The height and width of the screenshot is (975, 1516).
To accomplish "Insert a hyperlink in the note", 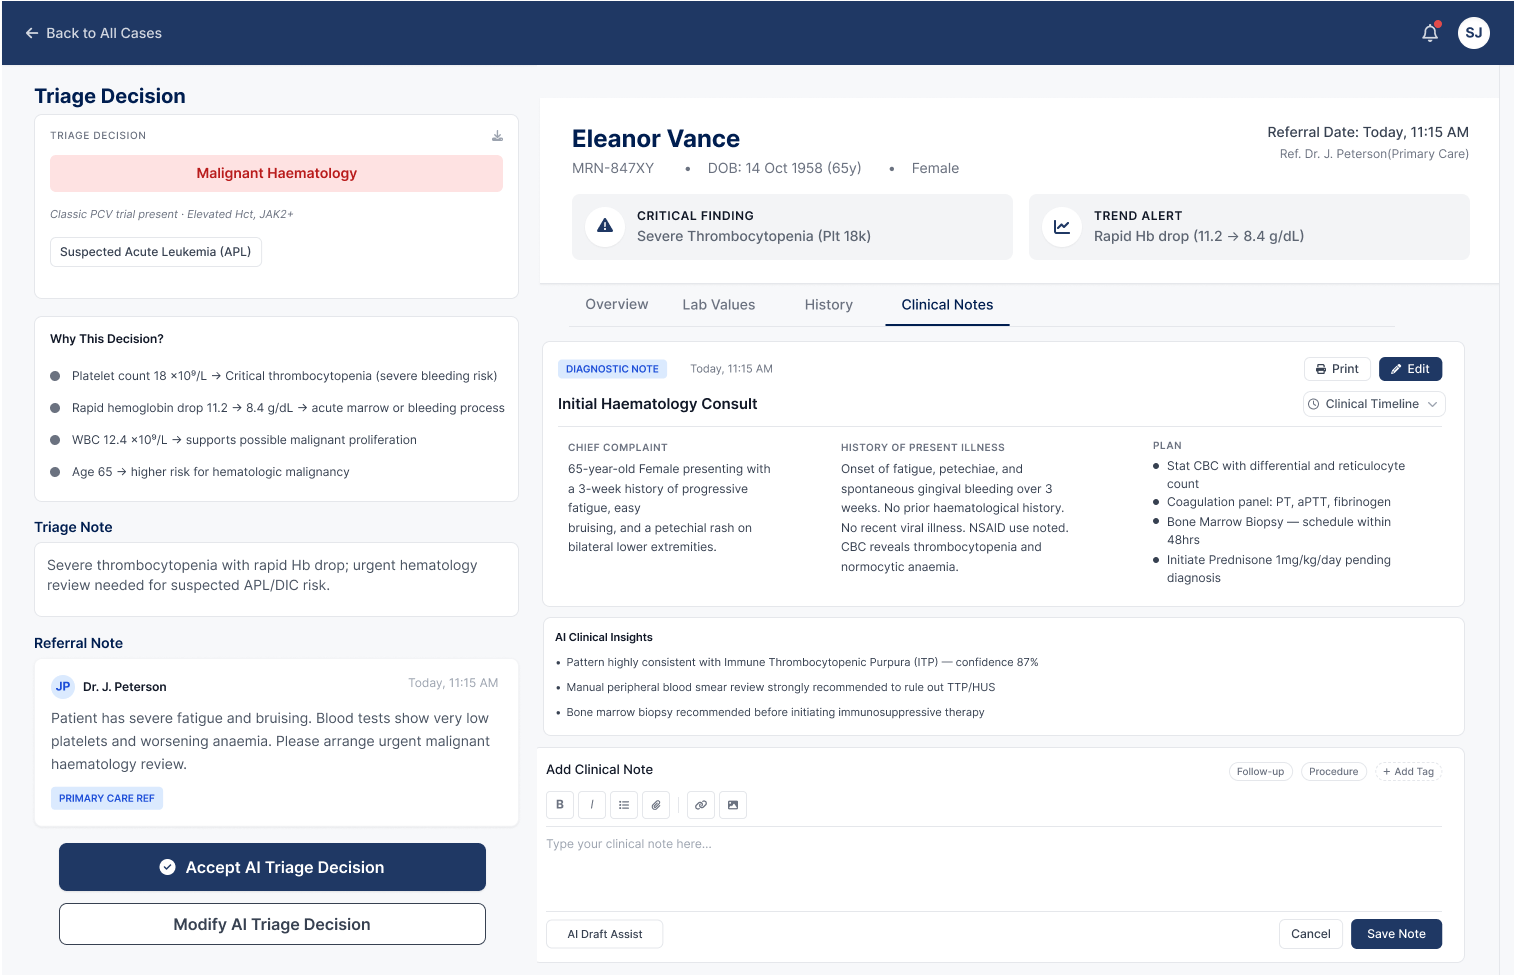I will pos(701,805).
